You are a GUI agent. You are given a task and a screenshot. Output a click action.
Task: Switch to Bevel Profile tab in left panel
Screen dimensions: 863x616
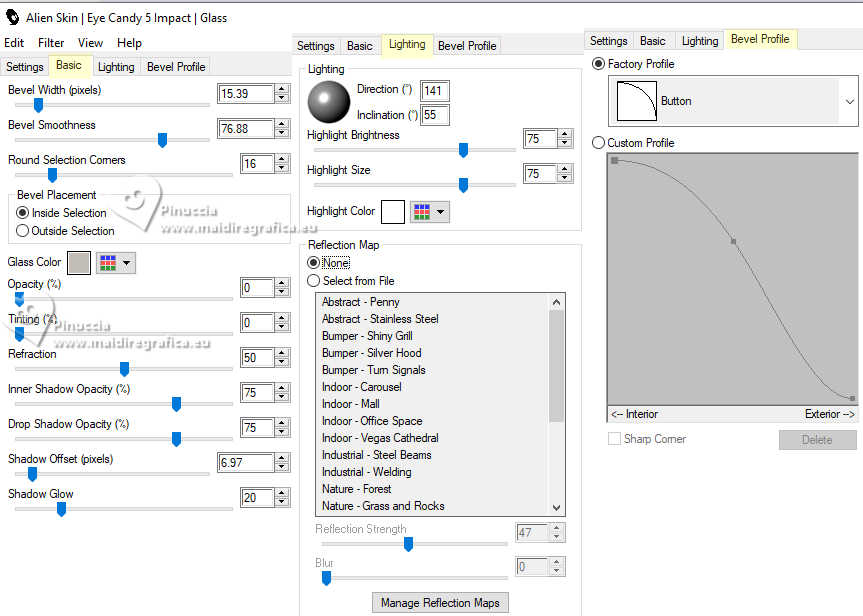(176, 67)
